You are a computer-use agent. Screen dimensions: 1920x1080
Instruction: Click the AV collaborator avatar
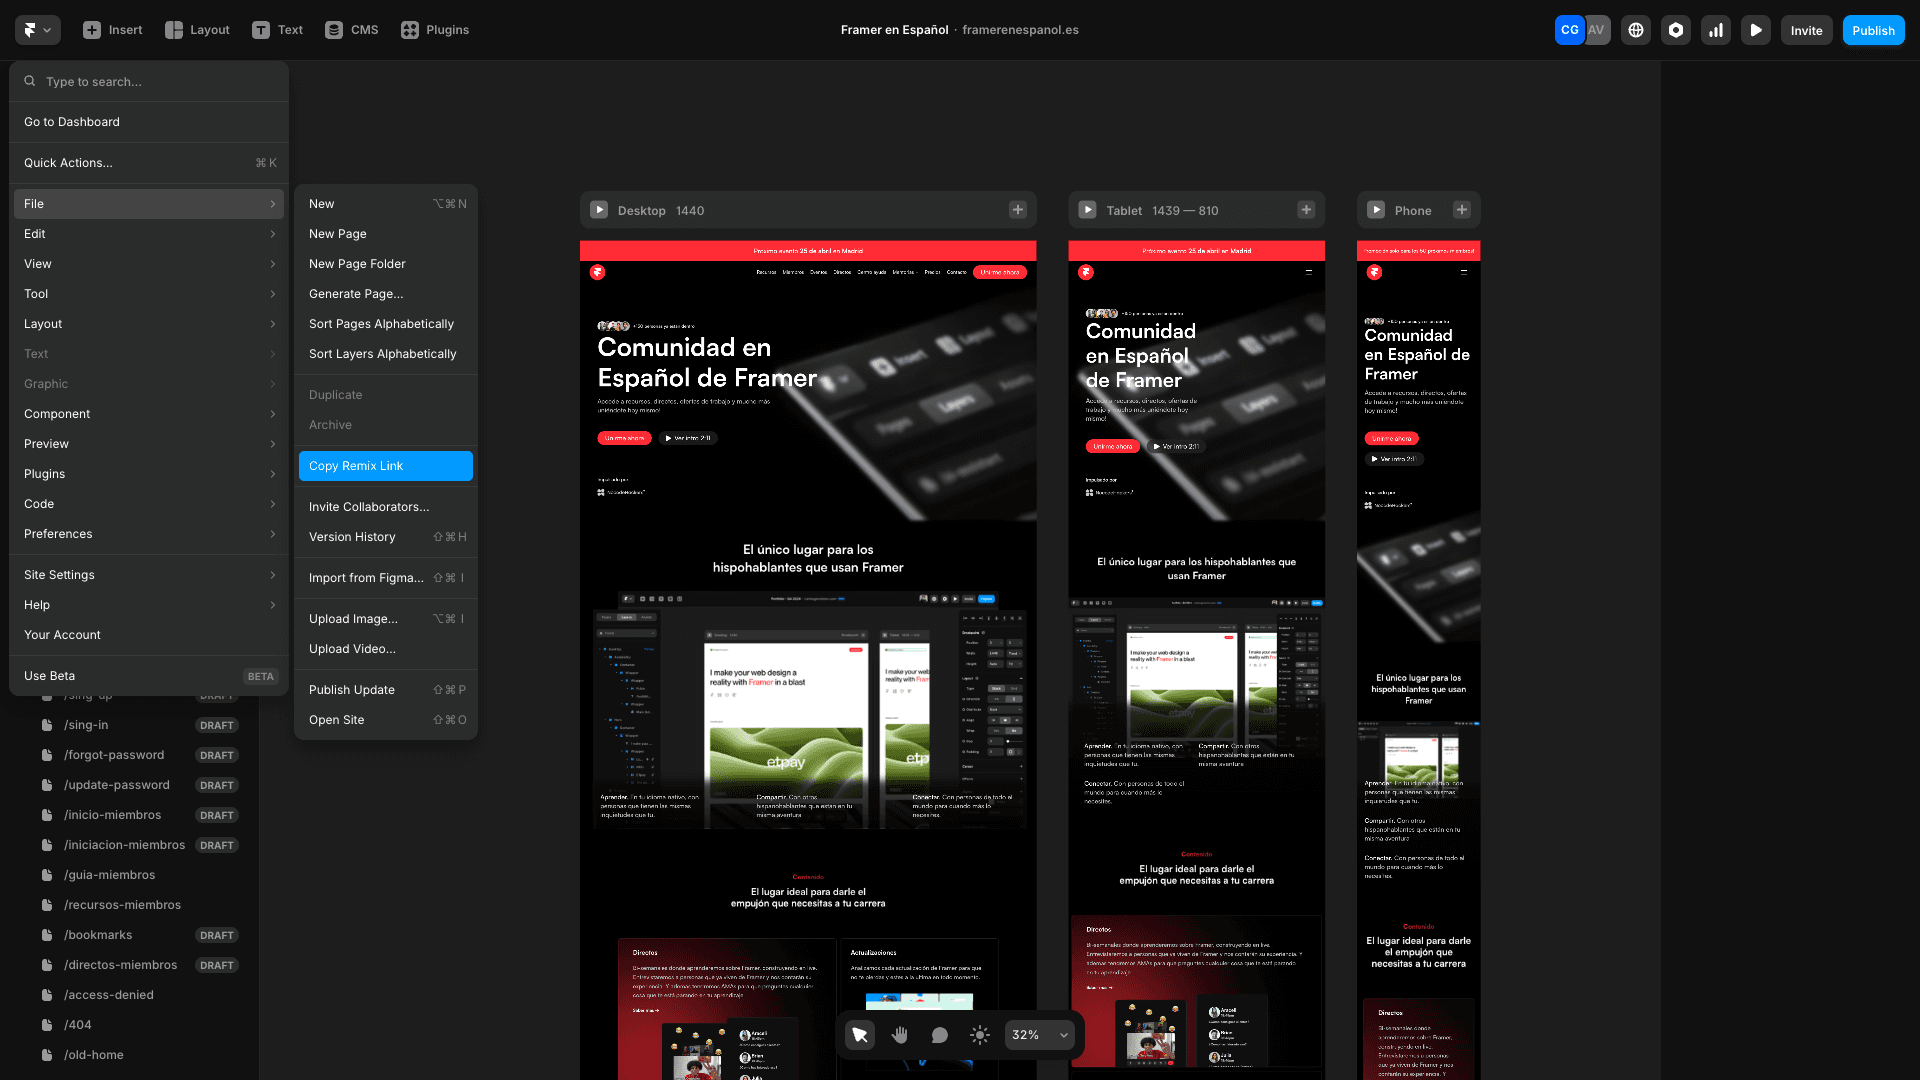point(1597,30)
